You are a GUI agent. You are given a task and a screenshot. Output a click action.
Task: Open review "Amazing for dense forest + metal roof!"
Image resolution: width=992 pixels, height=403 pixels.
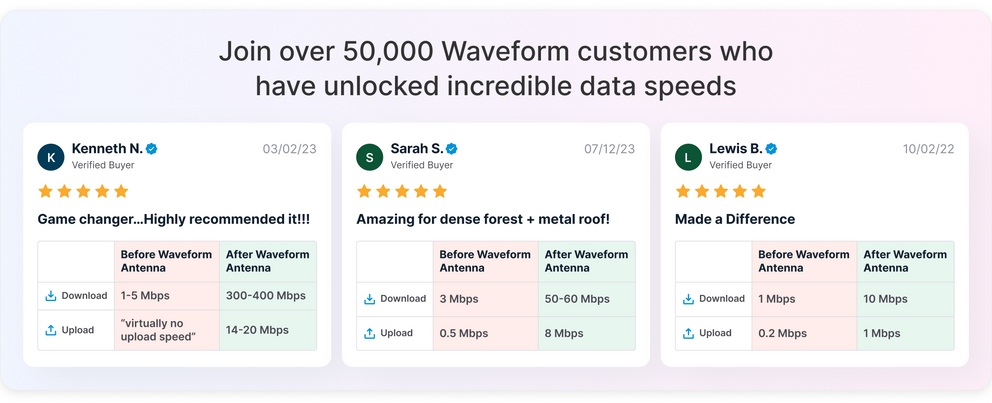click(483, 219)
